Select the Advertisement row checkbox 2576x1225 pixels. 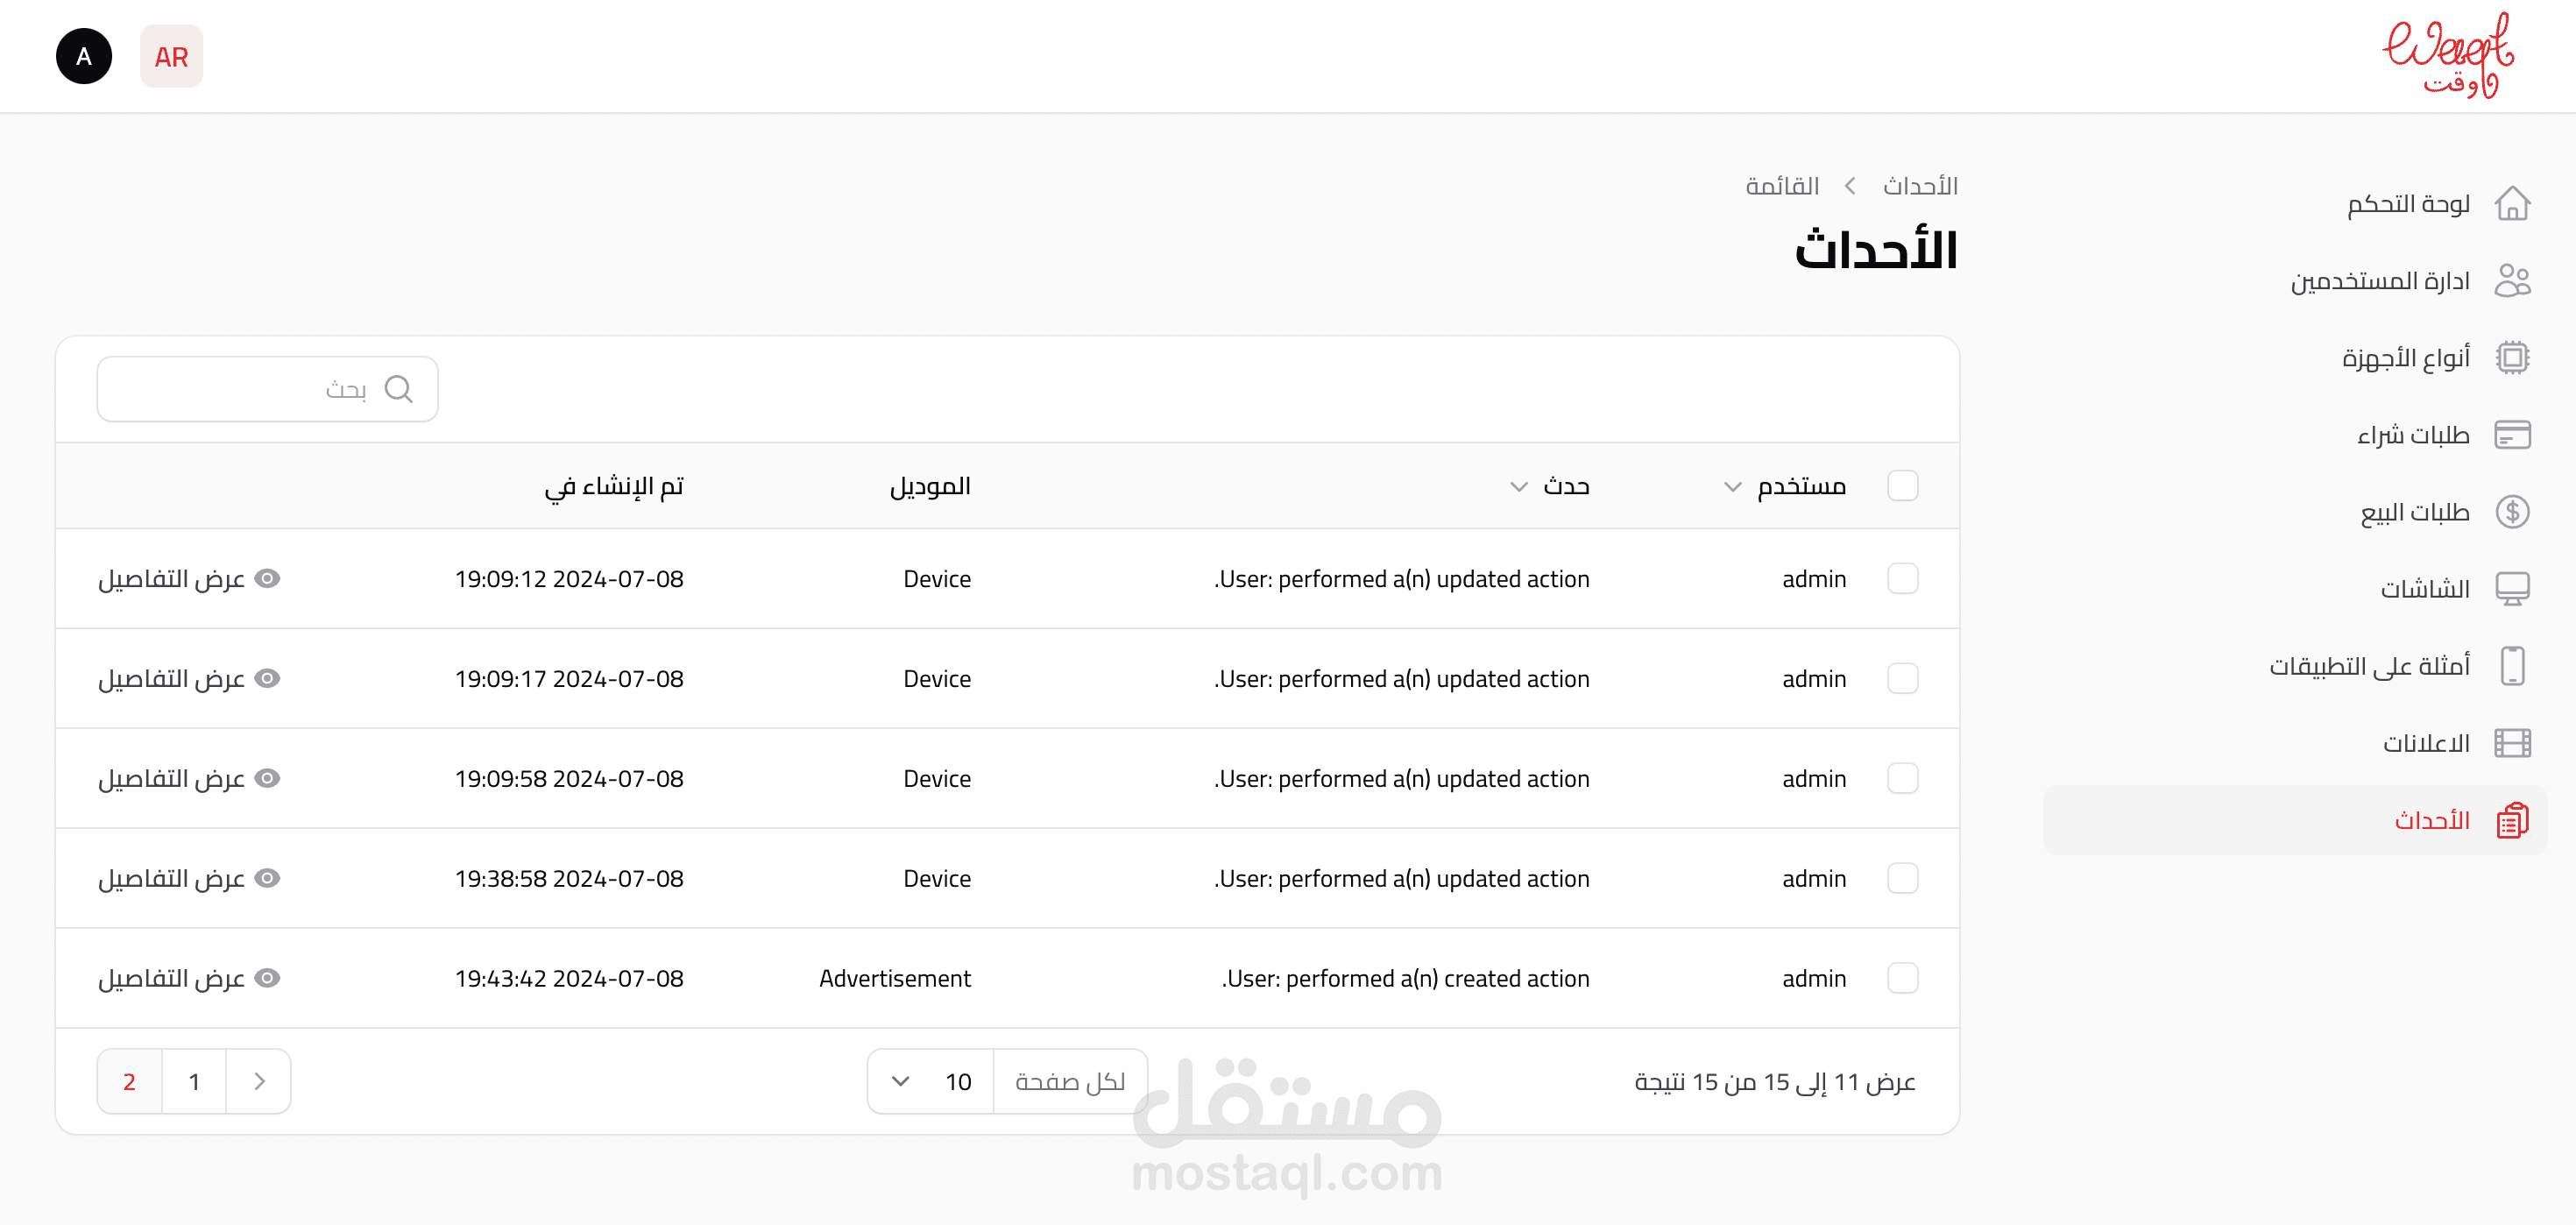click(1901, 978)
